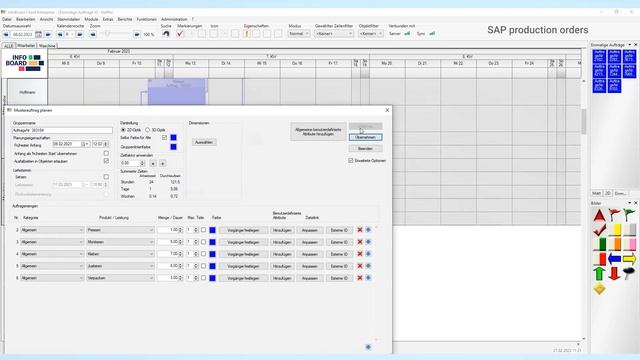This screenshot has width=640, height=360.
Task: Enable Anfang als frühesten Start übernehmen
Action: [x=106, y=153]
